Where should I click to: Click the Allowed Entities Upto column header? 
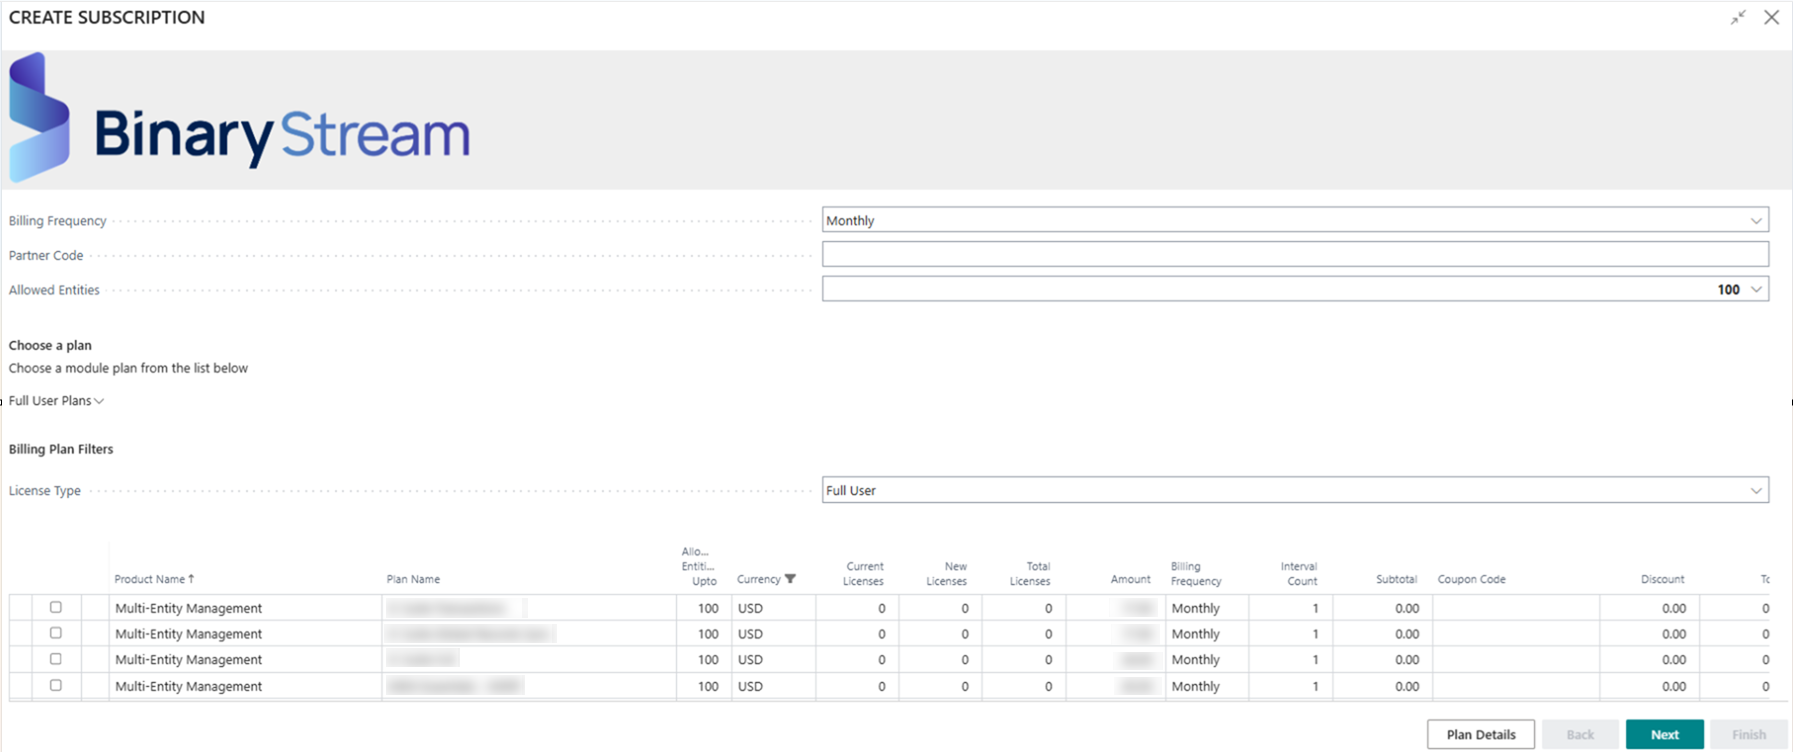pos(699,566)
